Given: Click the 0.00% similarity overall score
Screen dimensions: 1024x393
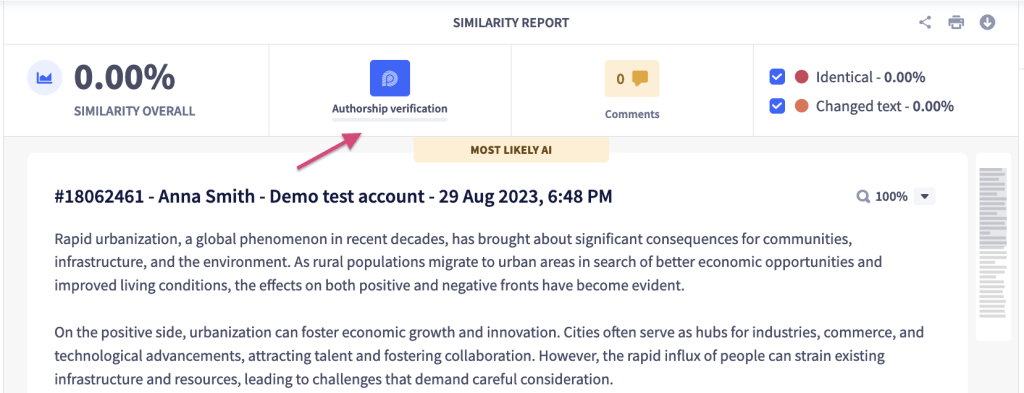Looking at the screenshot, I should click(x=124, y=77).
